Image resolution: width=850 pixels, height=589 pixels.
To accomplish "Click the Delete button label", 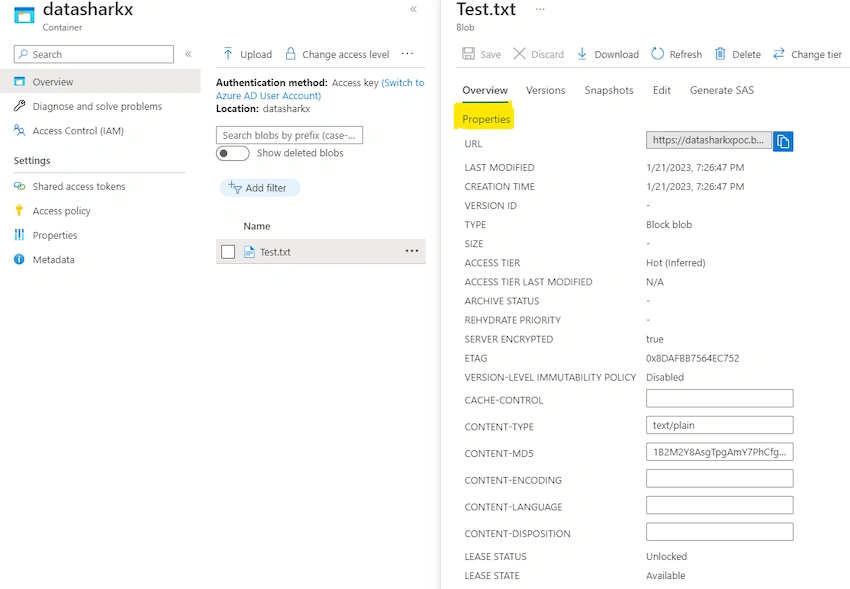I will (746, 54).
